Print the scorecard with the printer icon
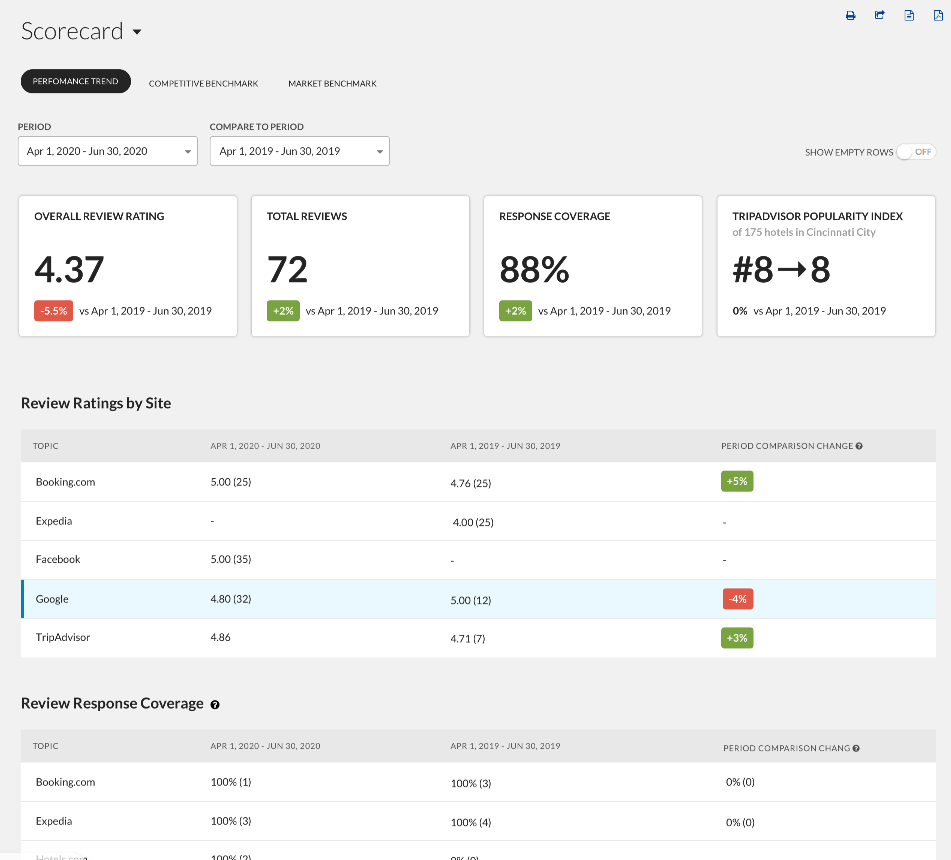This screenshot has width=951, height=860. click(x=850, y=16)
